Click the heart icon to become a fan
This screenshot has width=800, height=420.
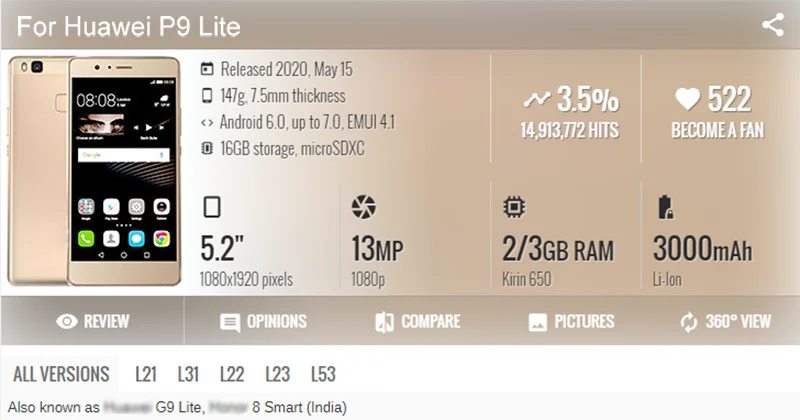click(x=687, y=98)
